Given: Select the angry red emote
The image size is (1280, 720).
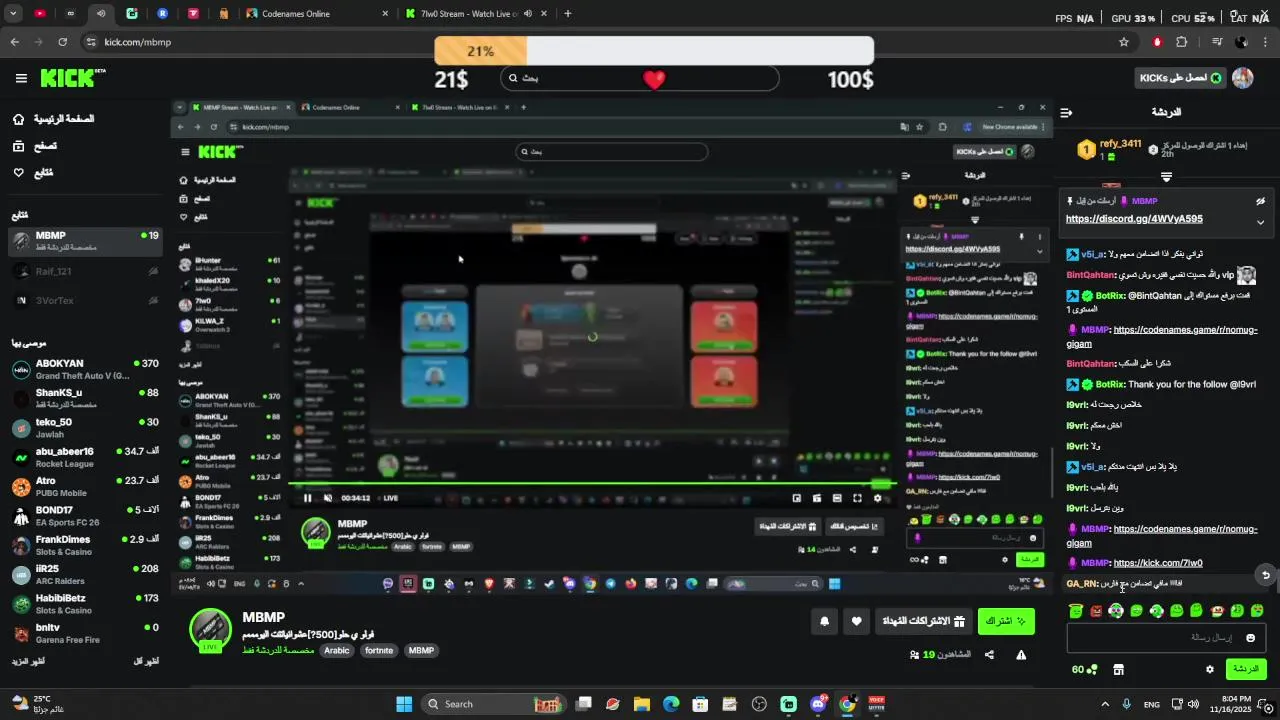Looking at the screenshot, I should [x=1096, y=611].
